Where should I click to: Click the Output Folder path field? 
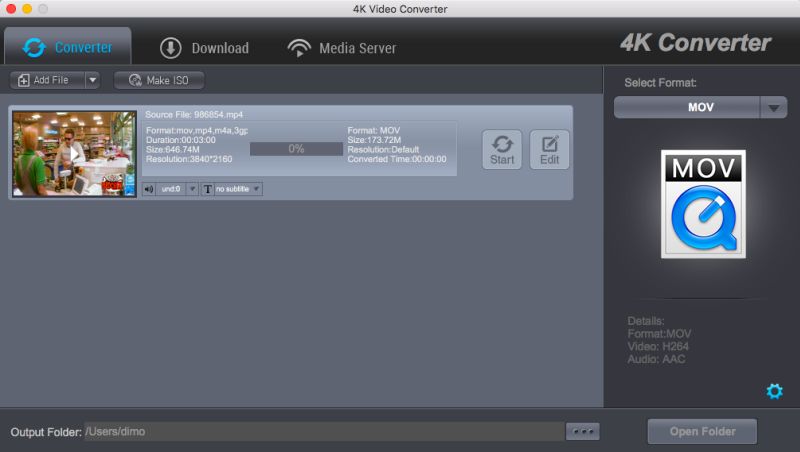(324, 432)
